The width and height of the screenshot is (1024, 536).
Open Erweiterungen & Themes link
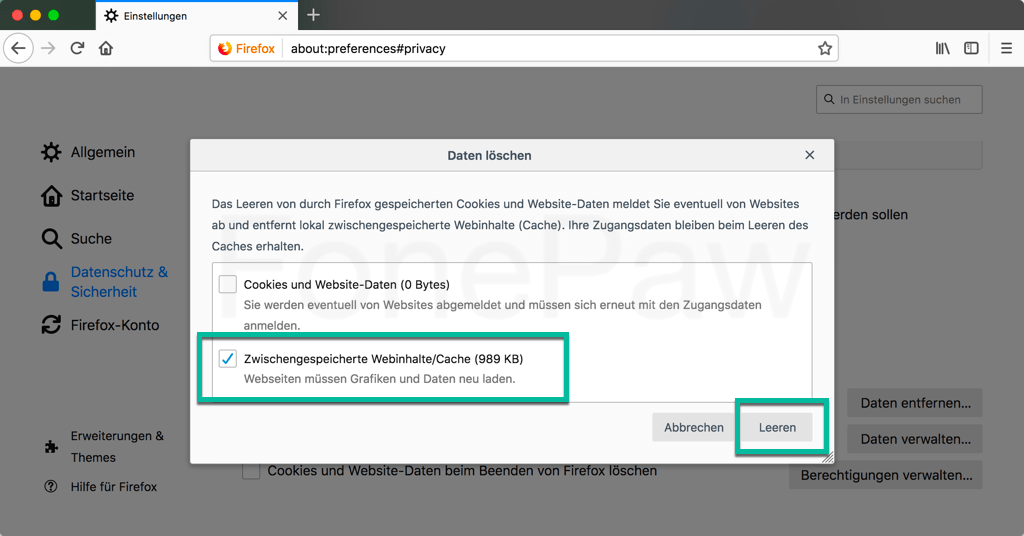[x=104, y=447]
